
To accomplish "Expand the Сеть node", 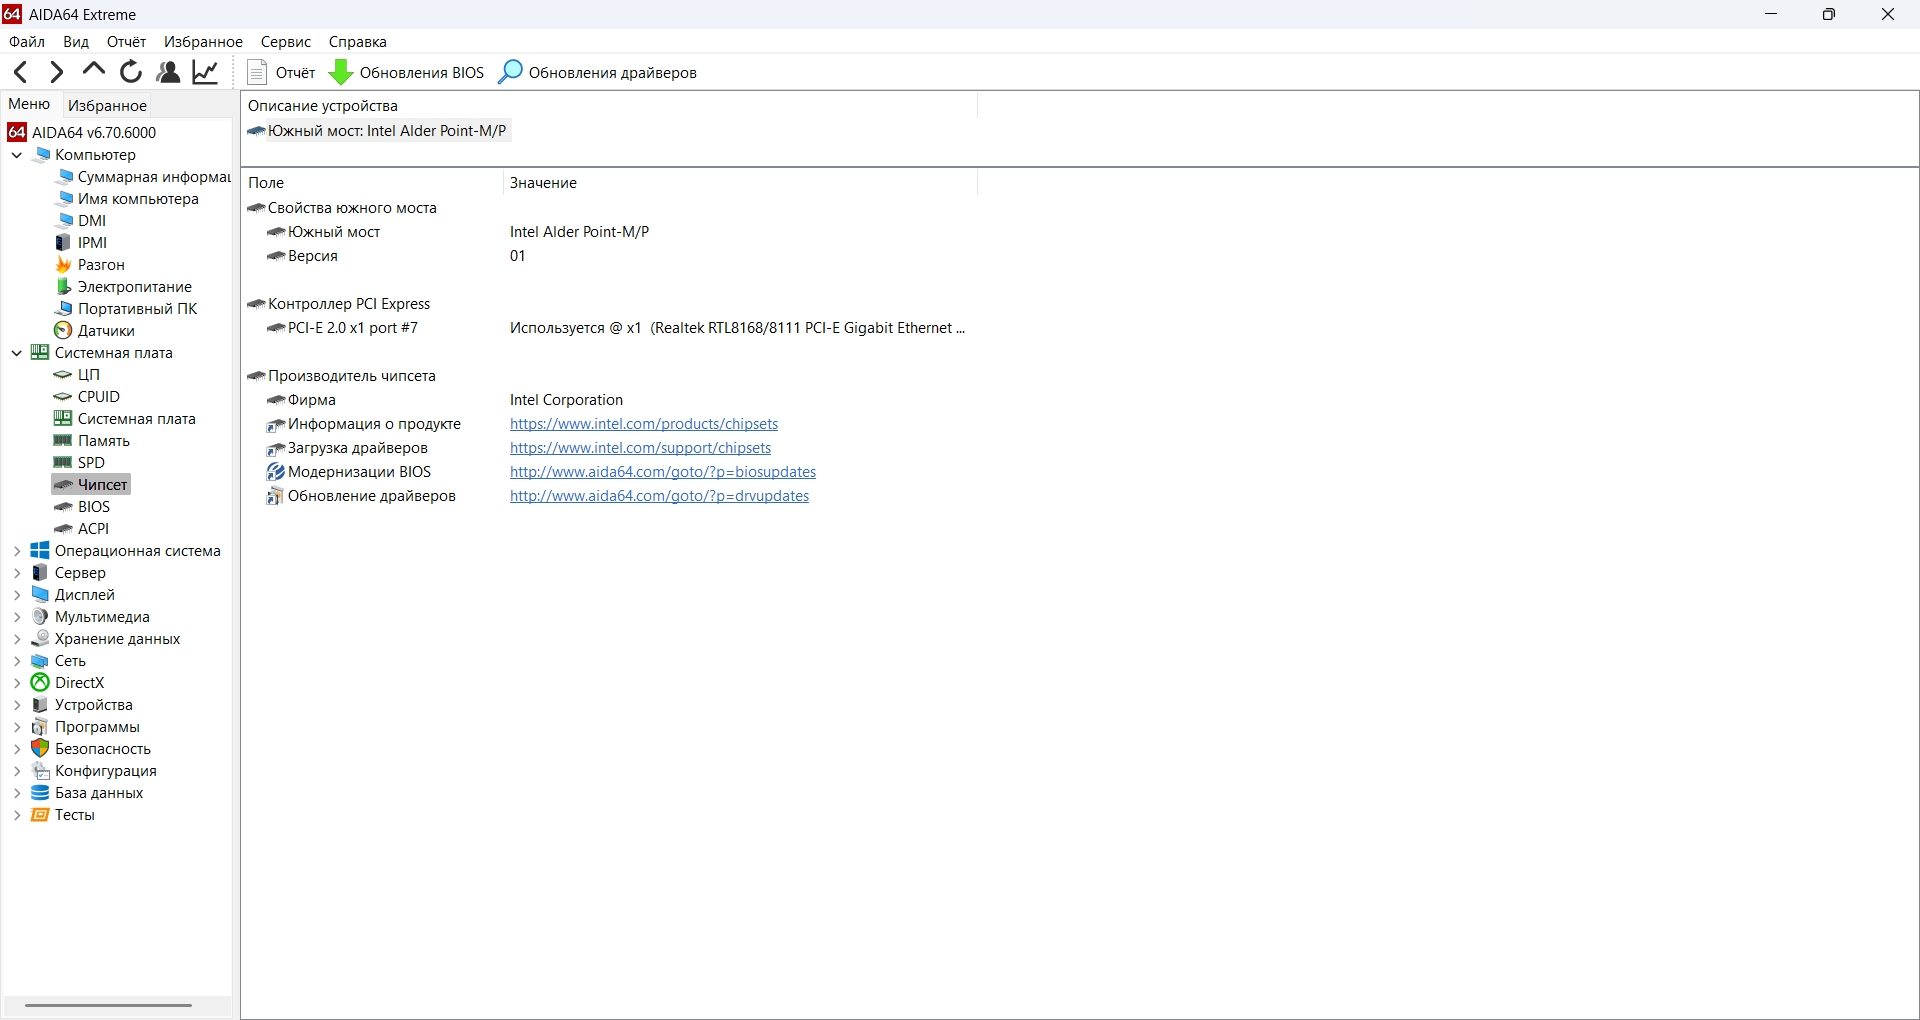I will (17, 661).
